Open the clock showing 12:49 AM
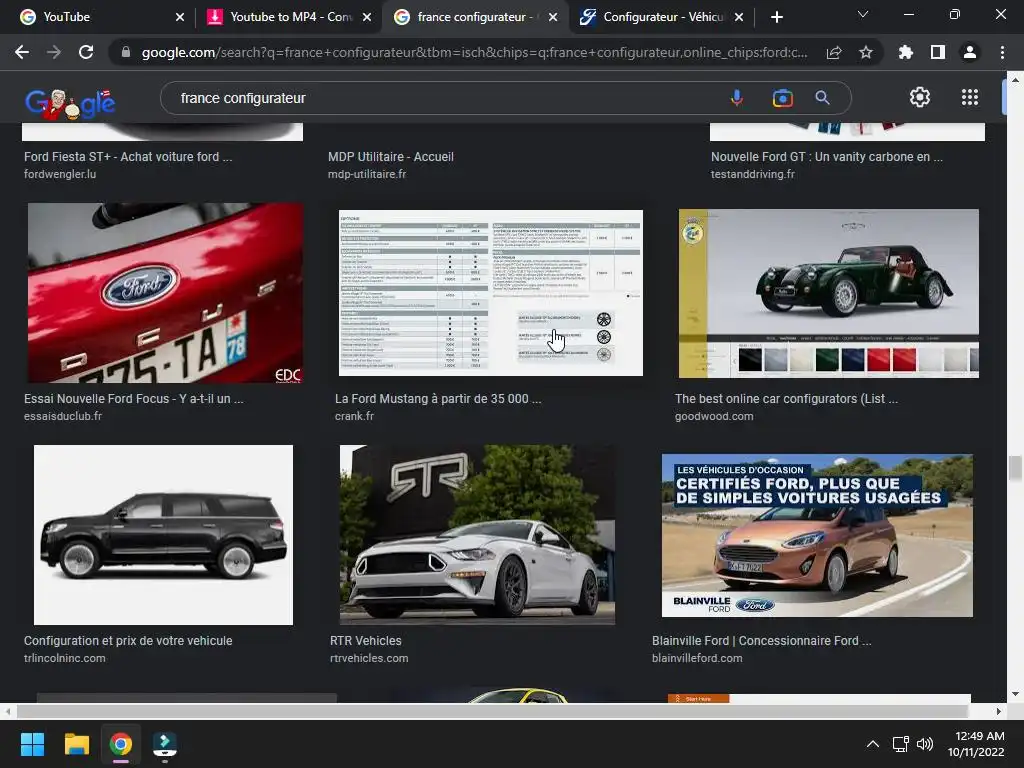The image size is (1024, 768). click(976, 744)
